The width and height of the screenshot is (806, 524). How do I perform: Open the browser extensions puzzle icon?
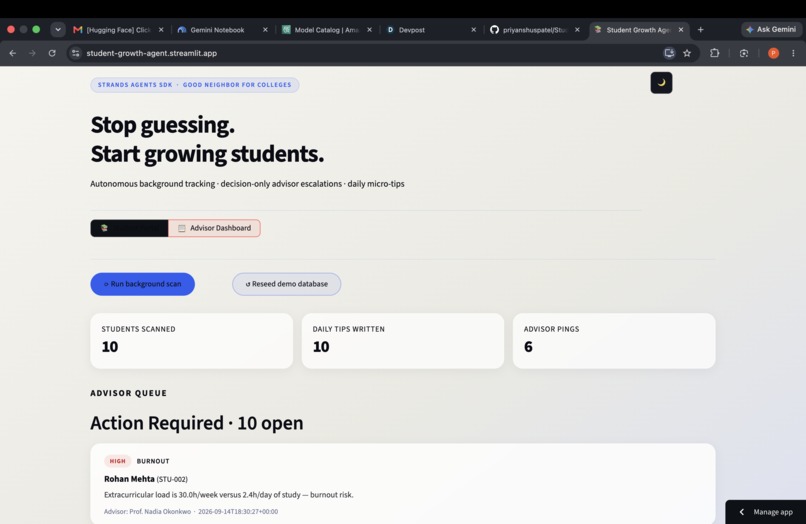(715, 53)
